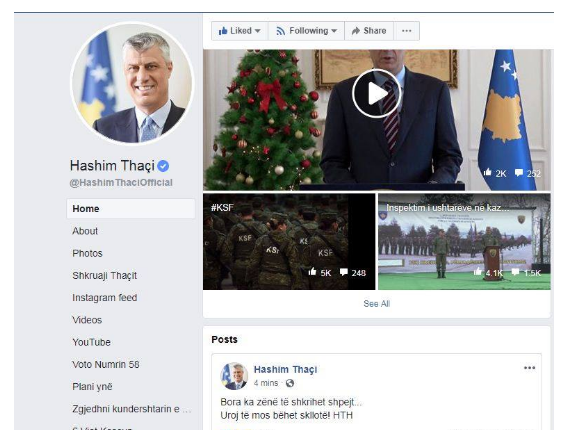Click the globe privacy icon on post
The height and width of the screenshot is (430, 561).
tap(290, 383)
